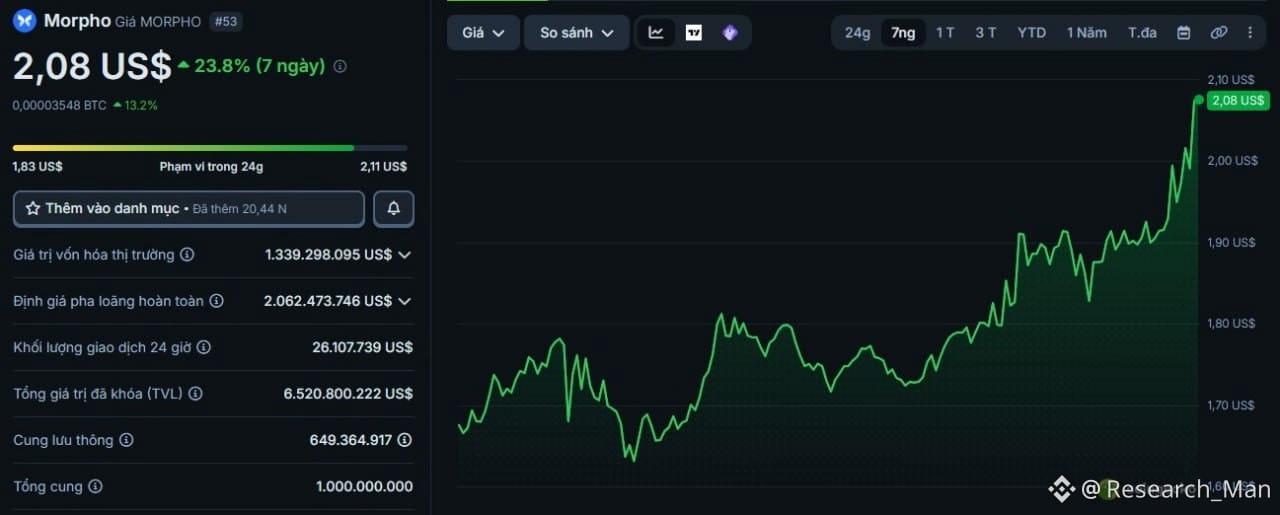Click the 1,70 US$ axis label
Screen dimensions: 1280x515
click(x=1230, y=405)
